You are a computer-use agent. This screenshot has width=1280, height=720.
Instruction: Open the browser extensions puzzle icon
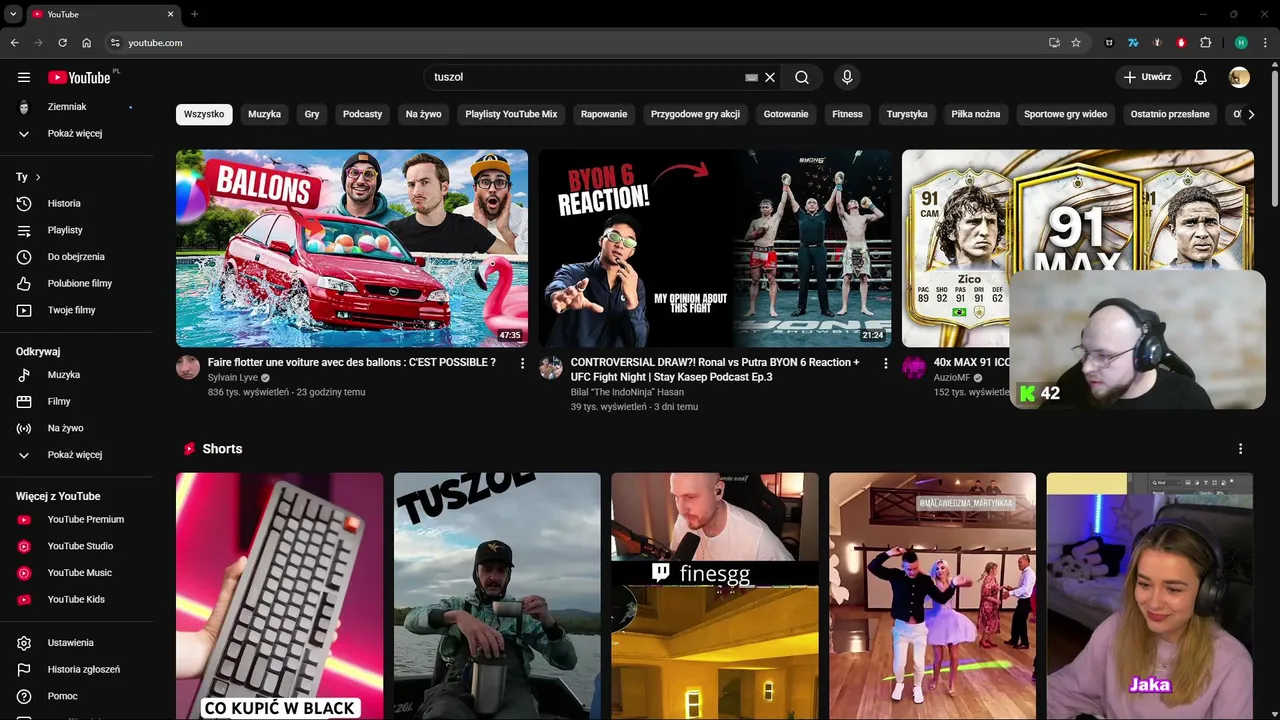click(1205, 43)
